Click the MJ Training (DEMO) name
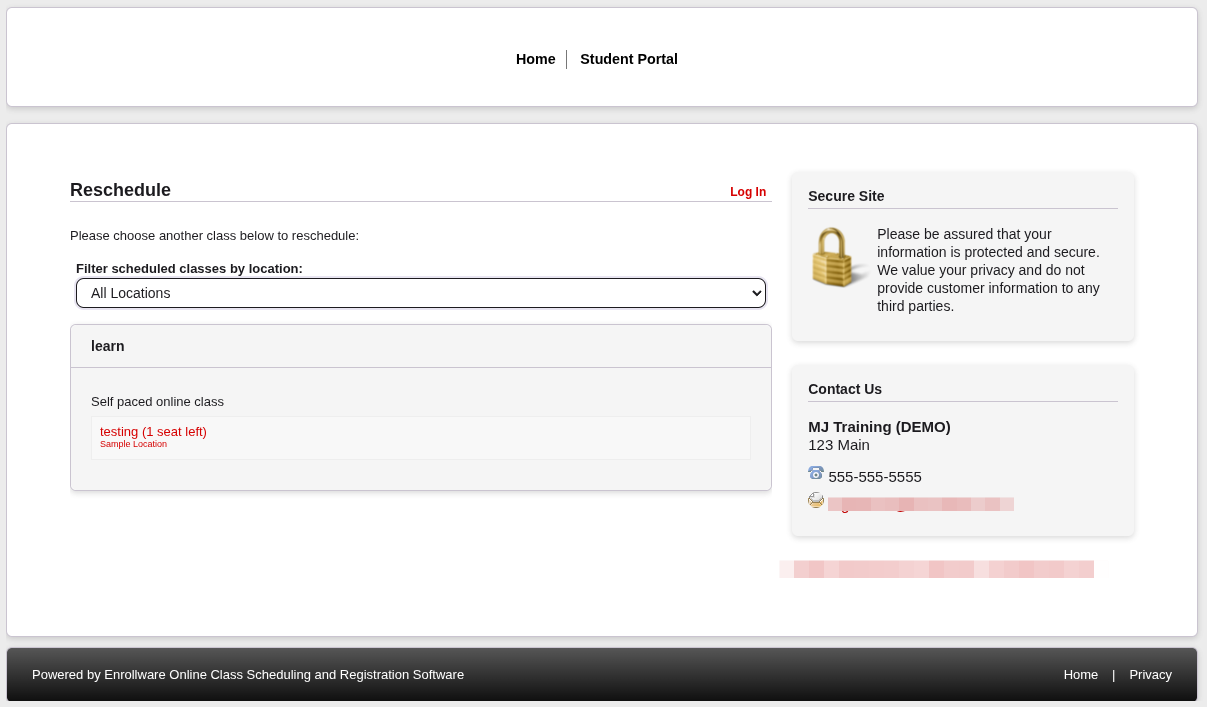1207x707 pixels. pyautogui.click(x=879, y=427)
